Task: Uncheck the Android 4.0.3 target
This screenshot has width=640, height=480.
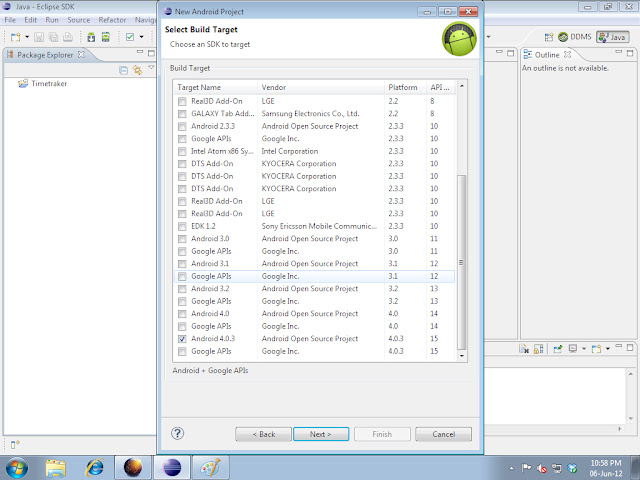Action: coord(182,339)
